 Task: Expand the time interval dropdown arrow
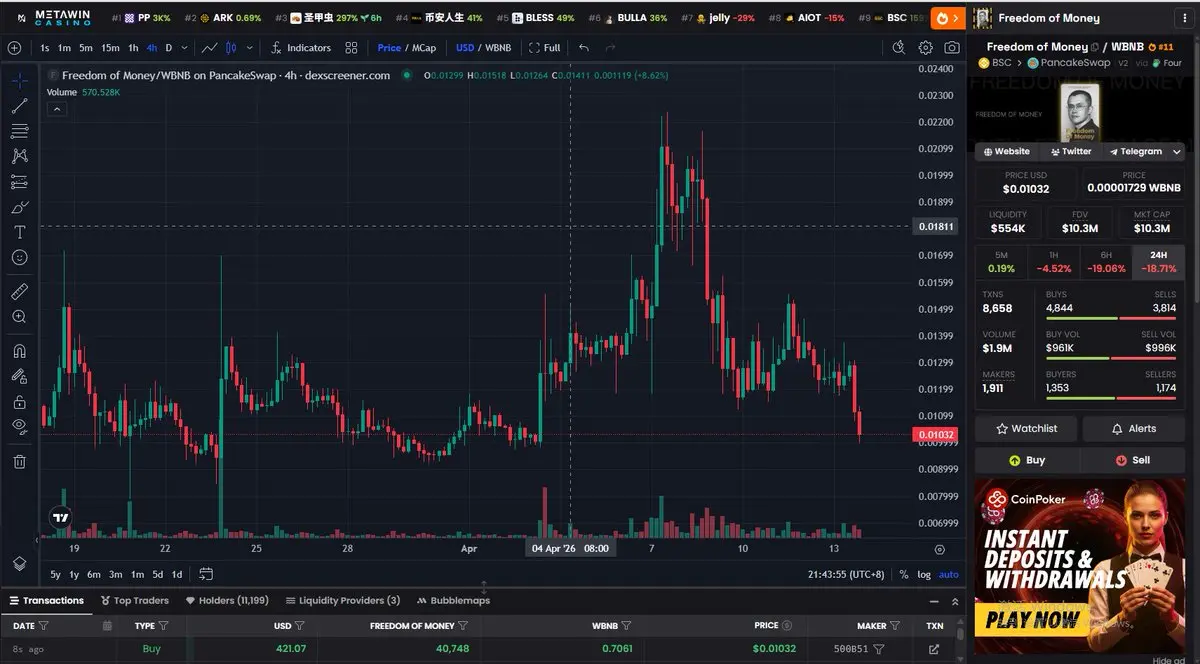pos(183,48)
